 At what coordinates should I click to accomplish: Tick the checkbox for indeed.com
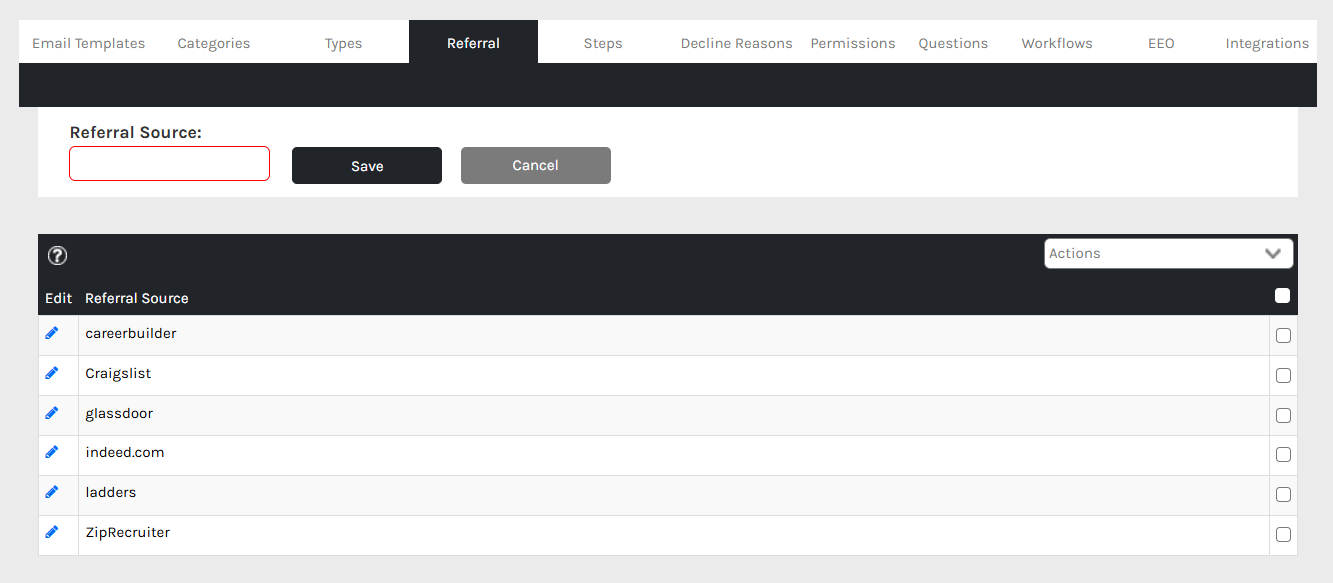[1283, 455]
